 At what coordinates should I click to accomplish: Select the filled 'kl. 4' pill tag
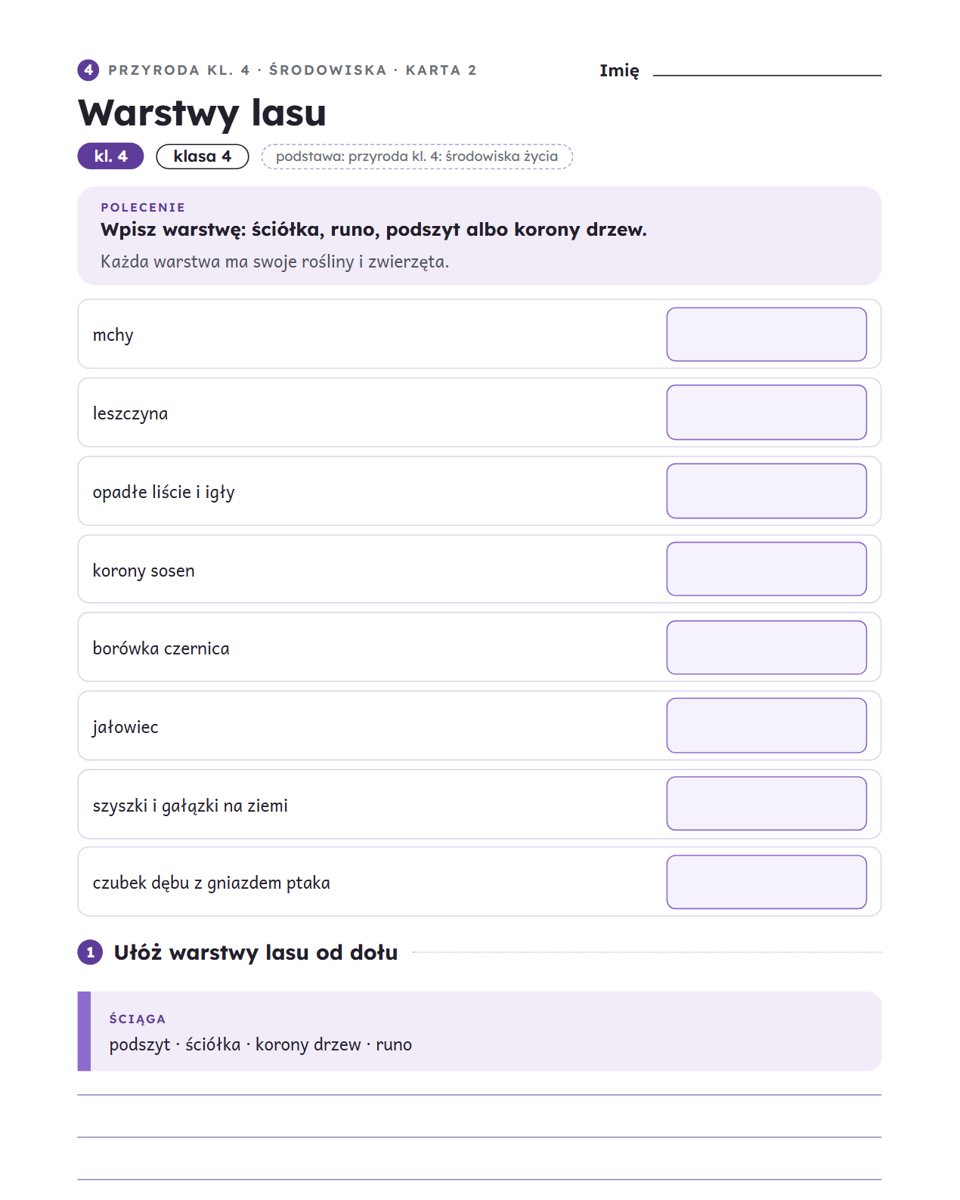(111, 156)
